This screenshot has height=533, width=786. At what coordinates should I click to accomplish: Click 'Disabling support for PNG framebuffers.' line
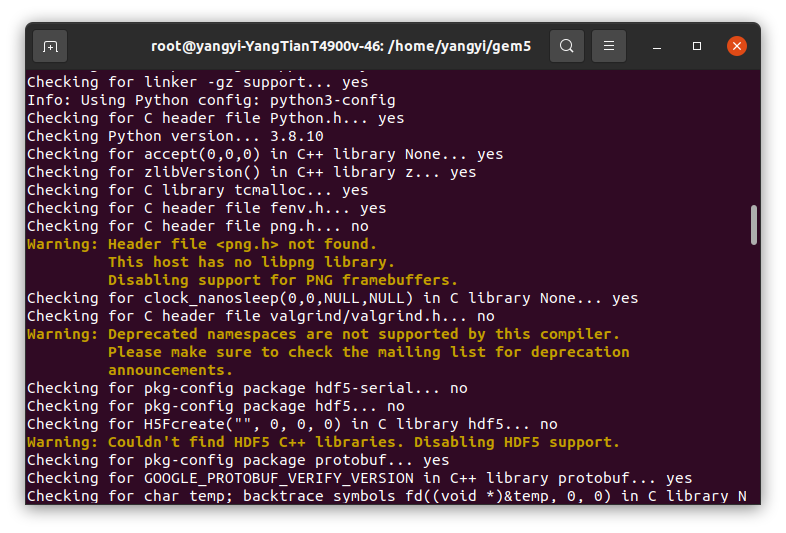(283, 281)
